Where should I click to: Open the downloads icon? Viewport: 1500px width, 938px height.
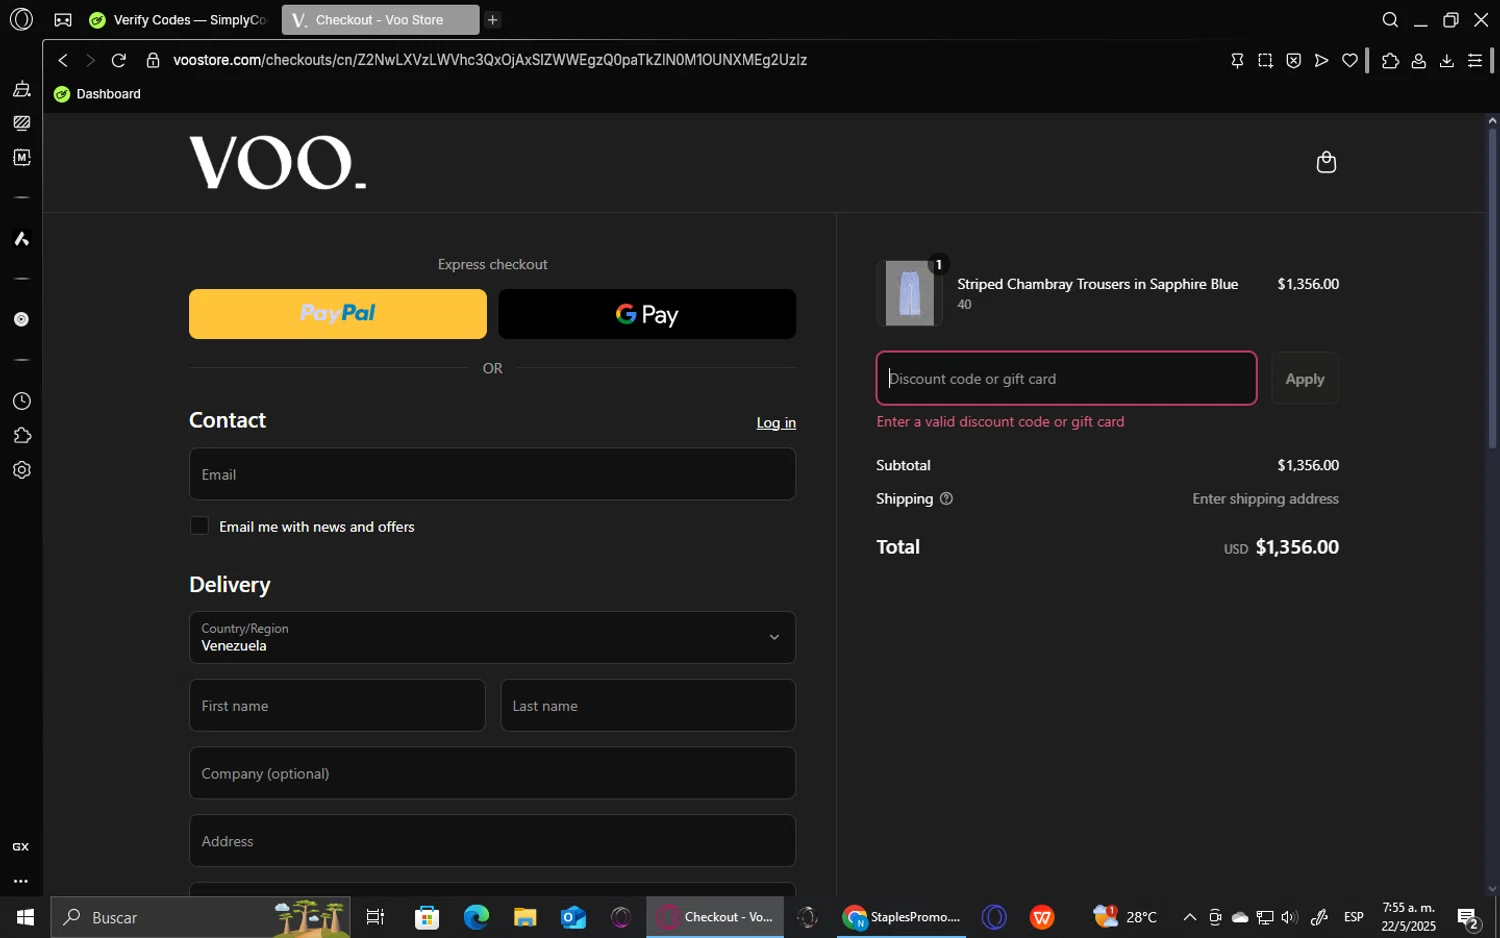point(1446,60)
